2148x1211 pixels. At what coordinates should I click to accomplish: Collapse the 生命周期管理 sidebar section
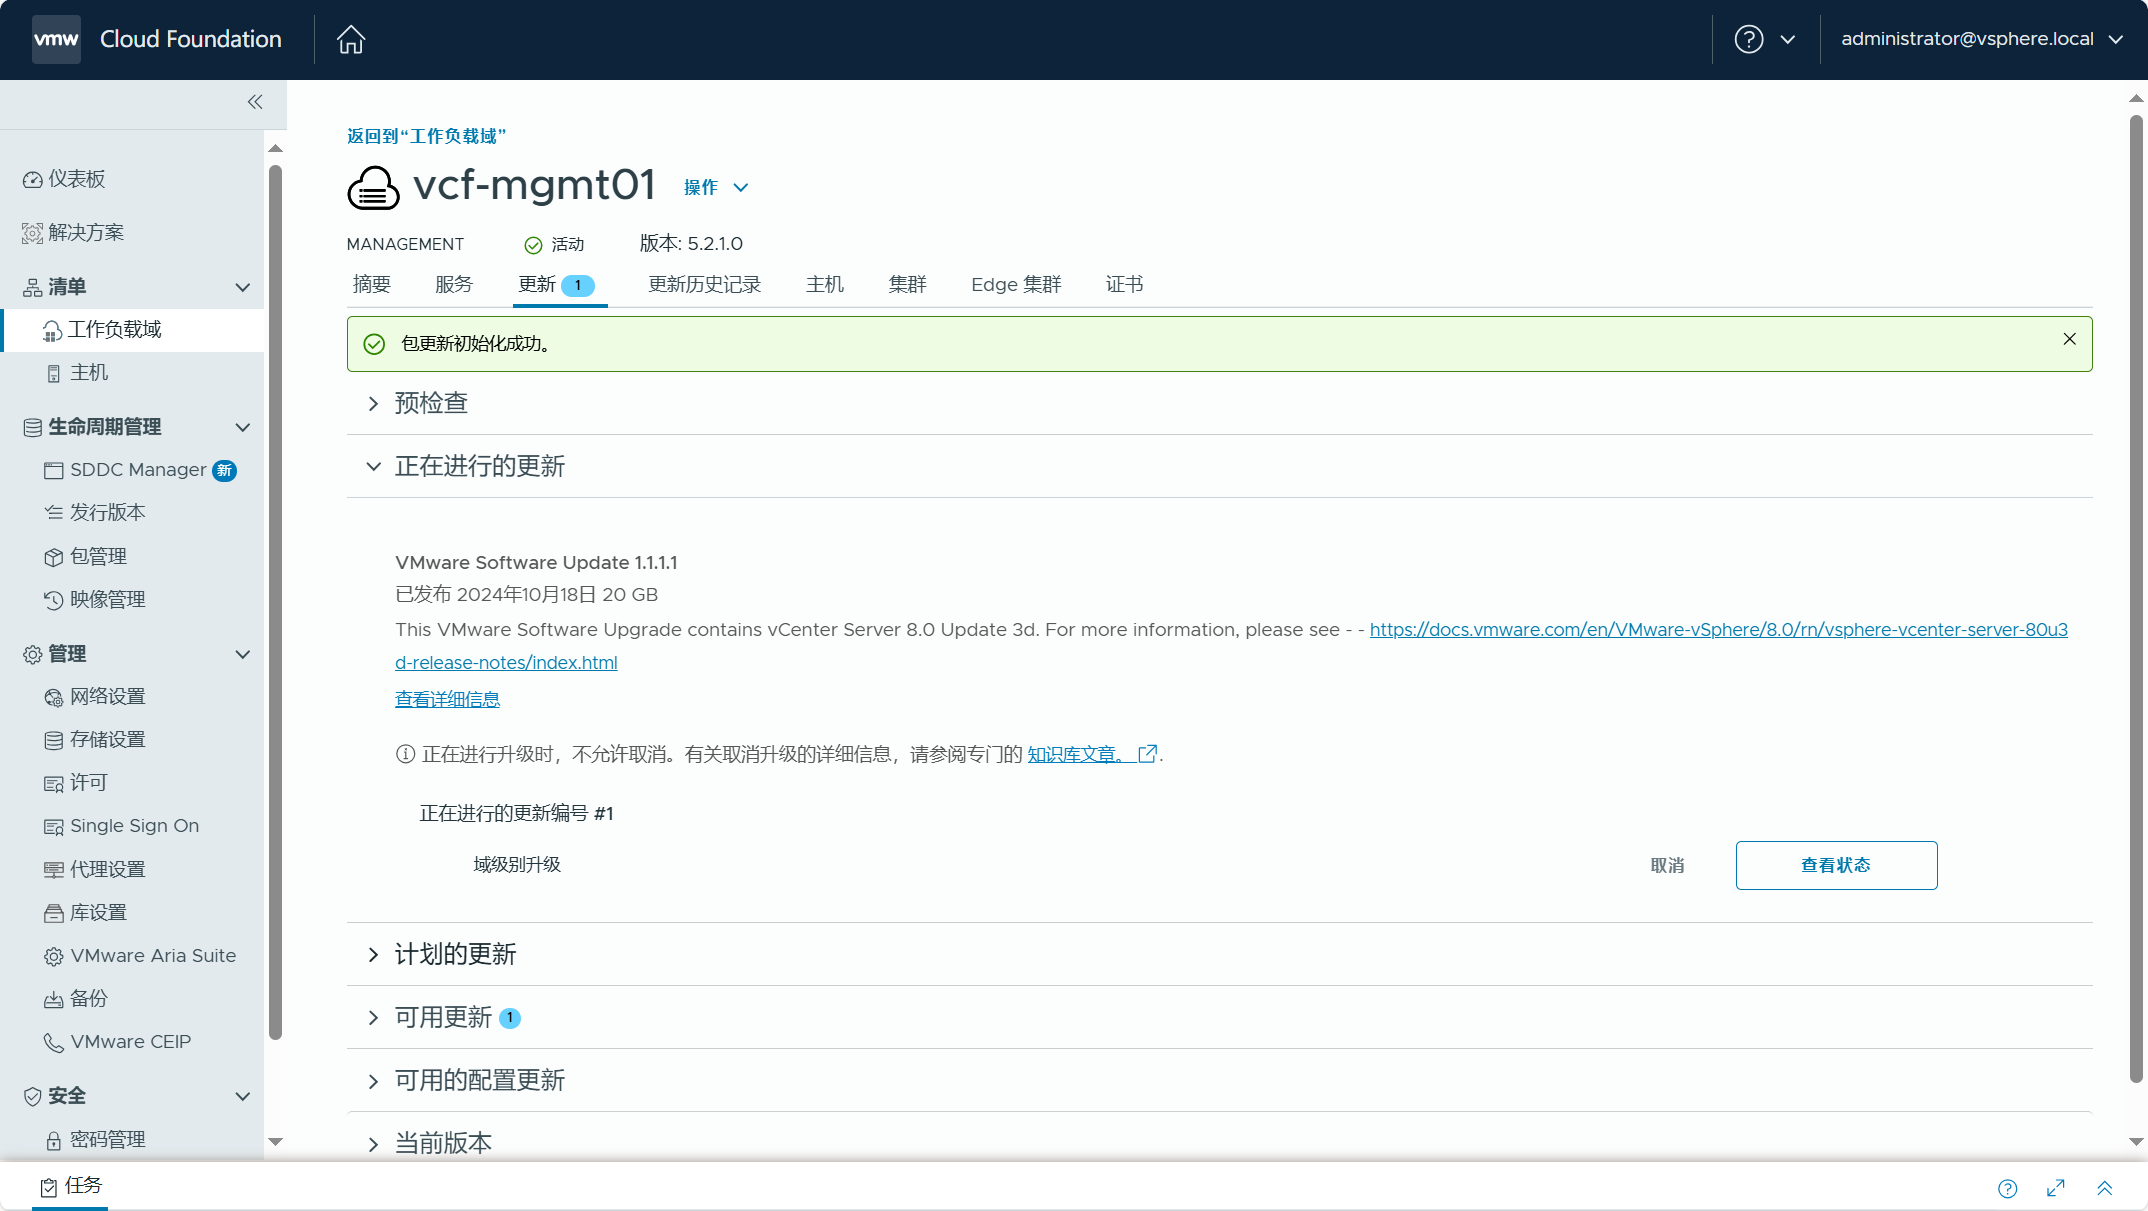point(242,428)
